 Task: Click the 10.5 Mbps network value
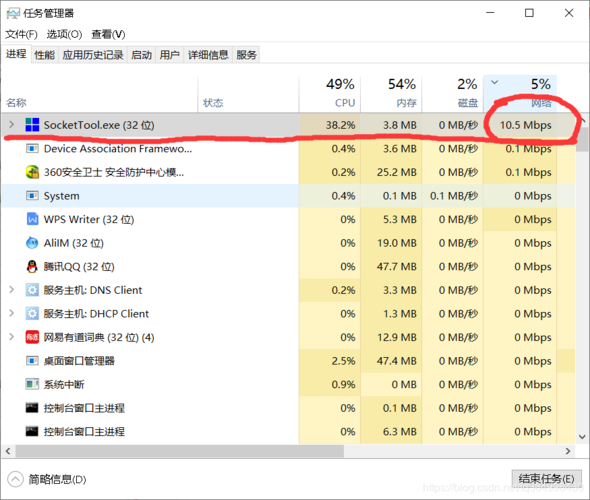(526, 125)
